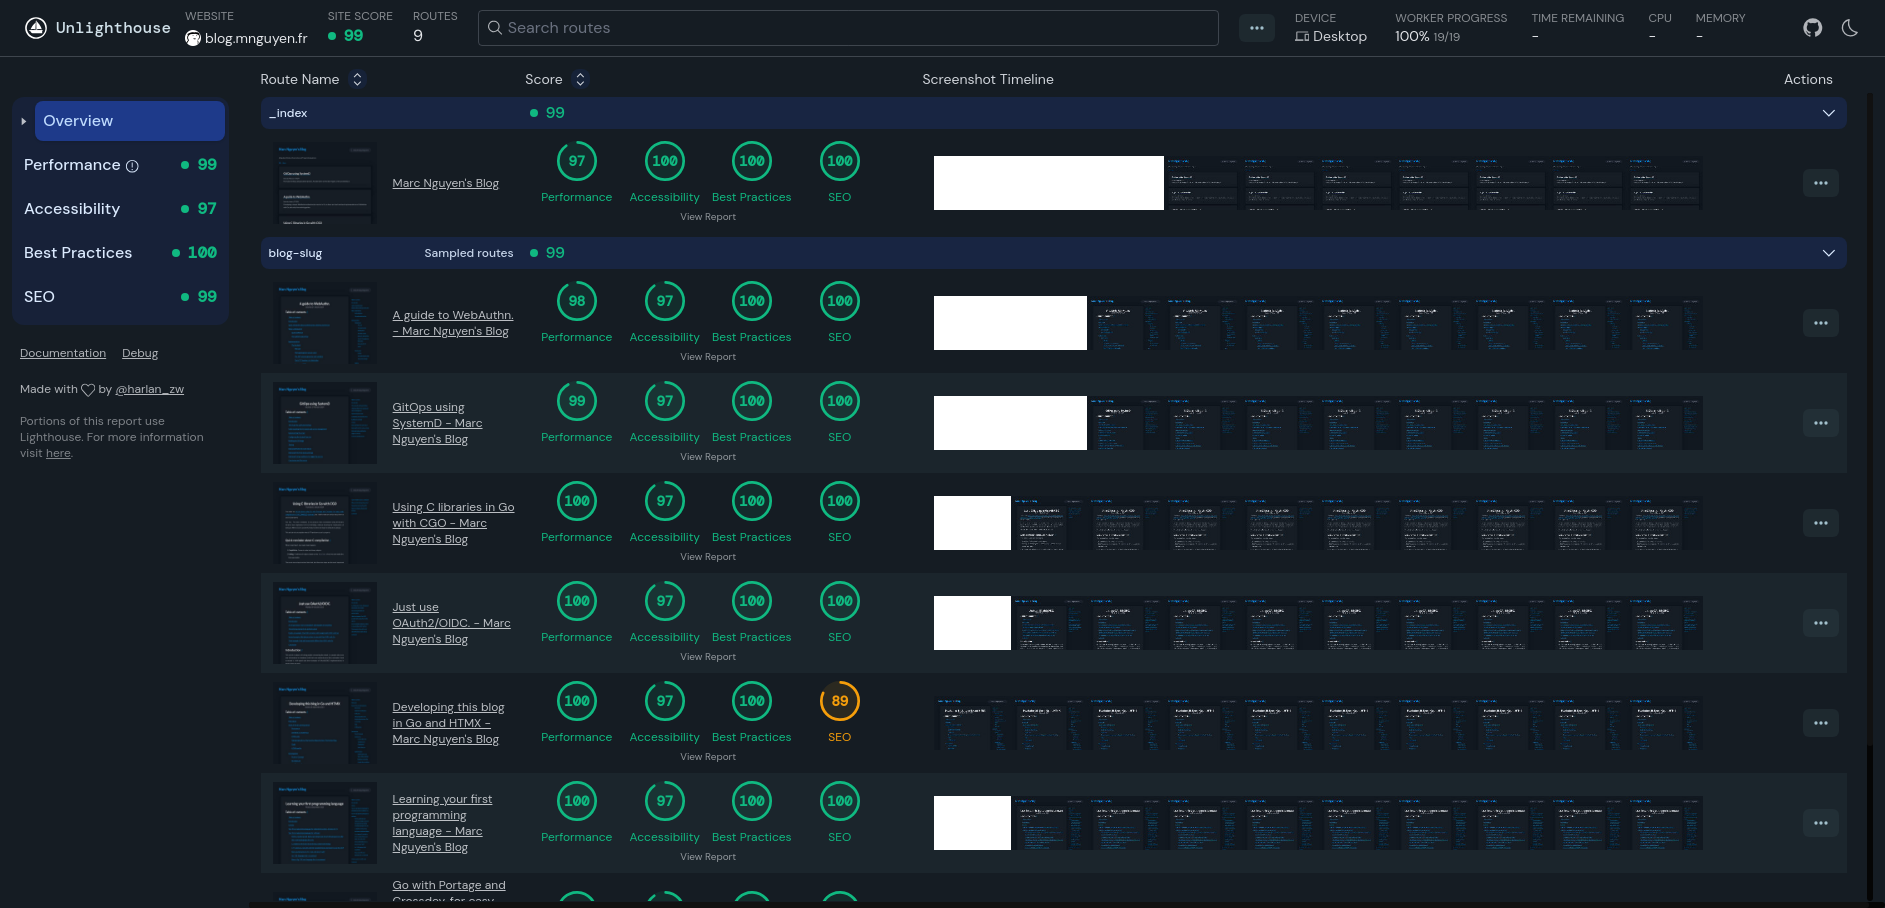1885x908 pixels.
Task: Open GitOps using SystemD route link
Action: (x=437, y=423)
